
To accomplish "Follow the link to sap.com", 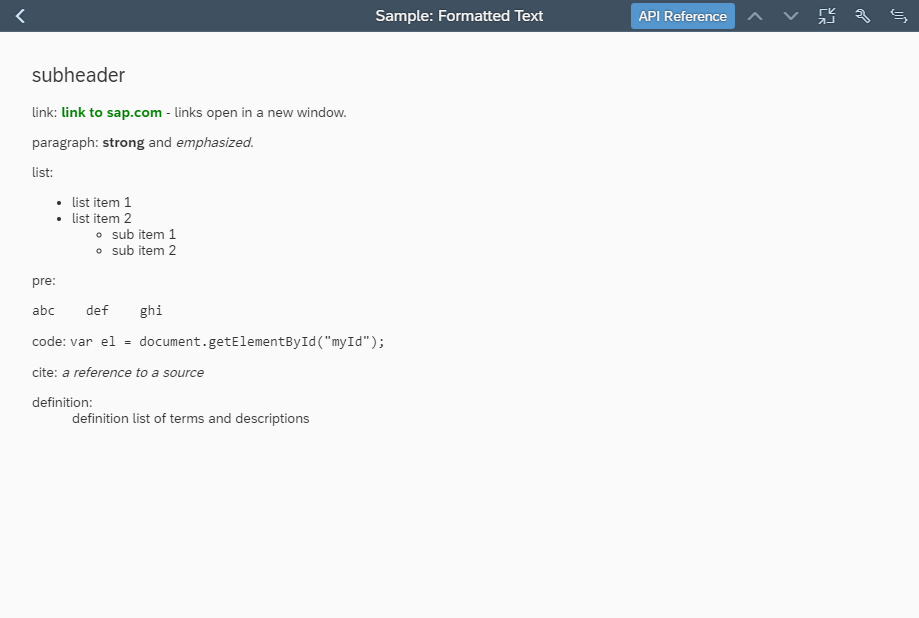I will (x=111, y=112).
